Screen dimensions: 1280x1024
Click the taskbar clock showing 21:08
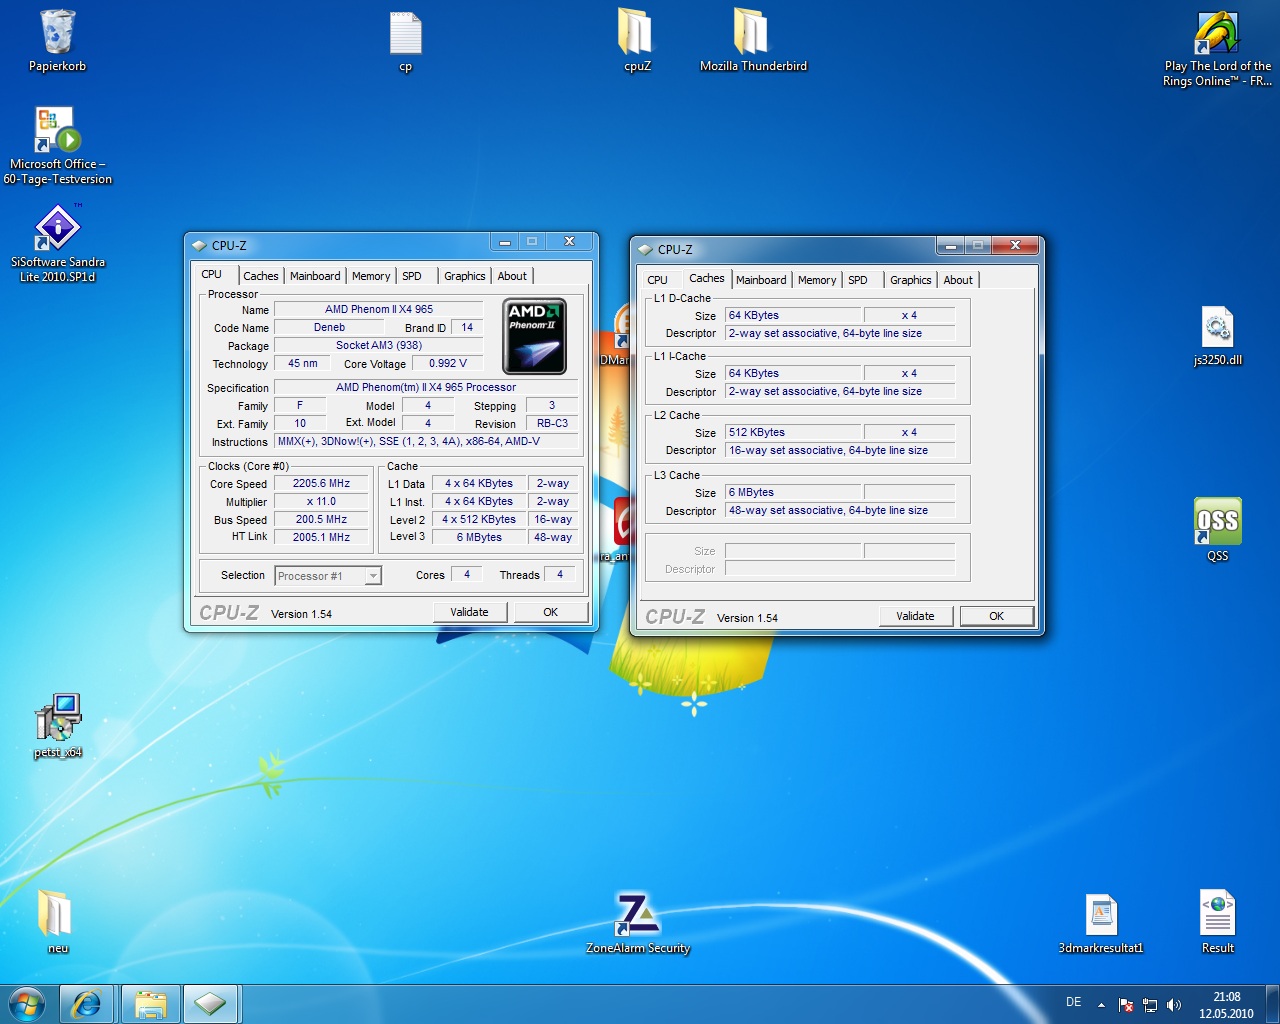(x=1226, y=1005)
